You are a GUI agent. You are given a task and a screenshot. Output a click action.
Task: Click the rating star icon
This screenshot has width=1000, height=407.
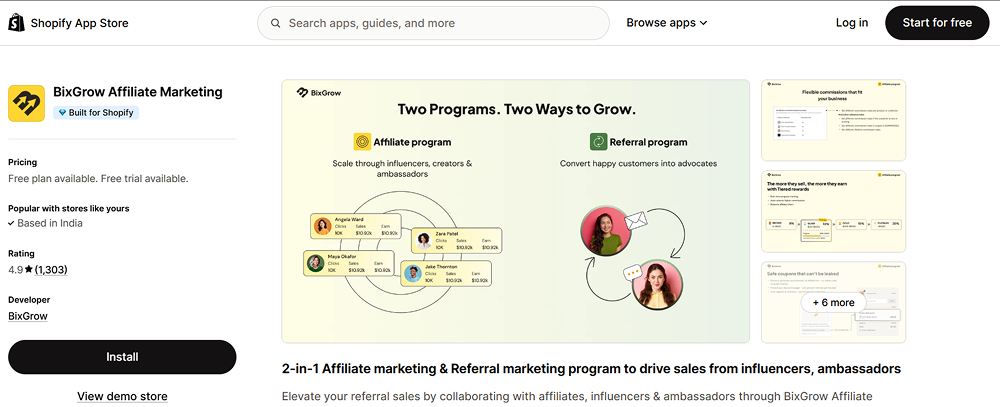[29, 269]
